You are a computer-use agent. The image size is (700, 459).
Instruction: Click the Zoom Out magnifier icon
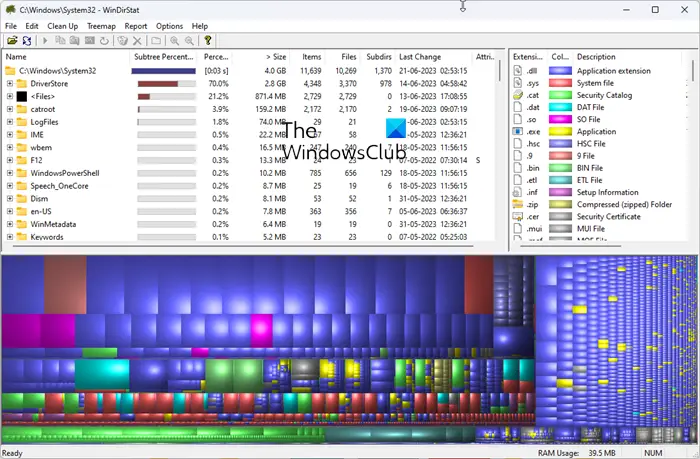pos(189,41)
